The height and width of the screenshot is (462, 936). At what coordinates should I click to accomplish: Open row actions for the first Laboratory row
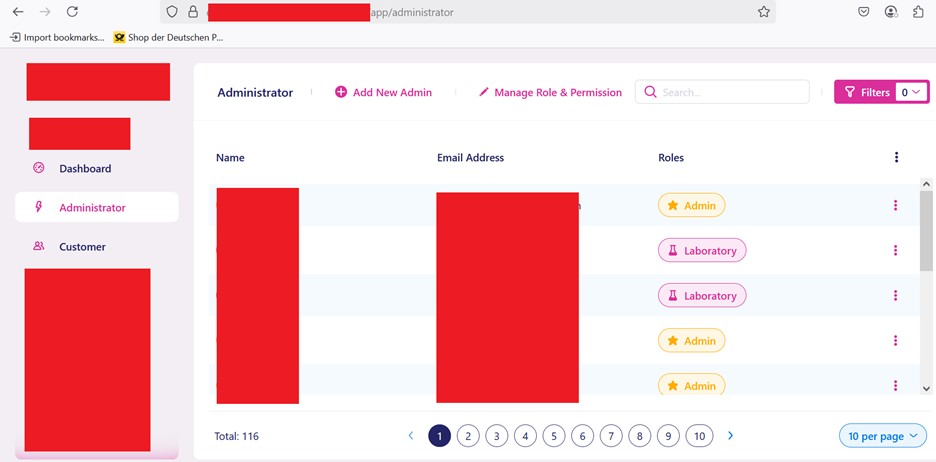point(895,250)
